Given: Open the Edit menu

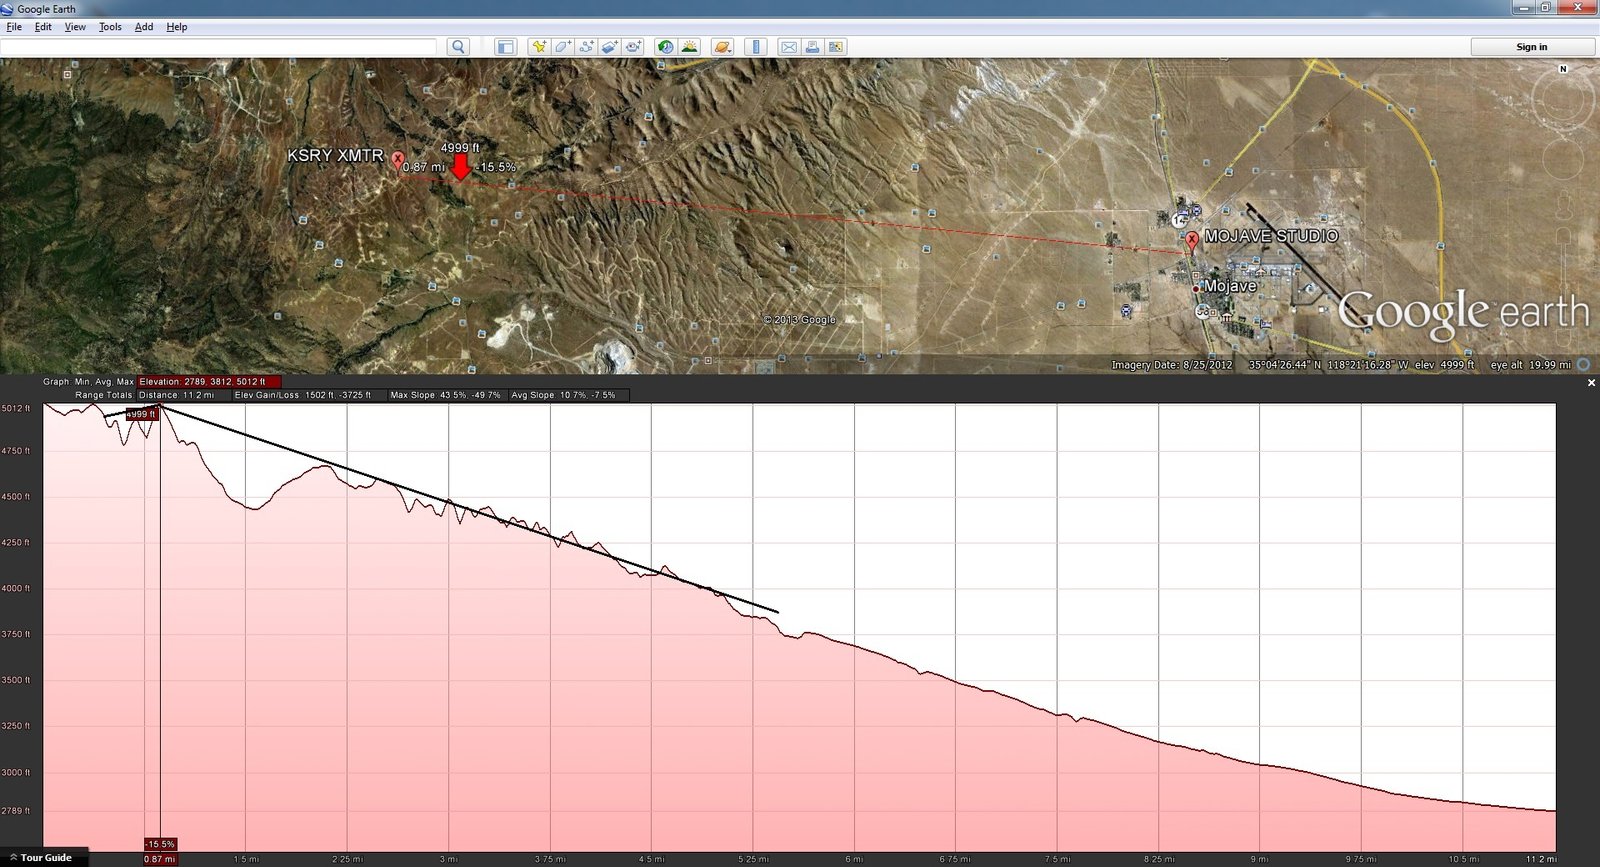Looking at the screenshot, I should point(43,27).
